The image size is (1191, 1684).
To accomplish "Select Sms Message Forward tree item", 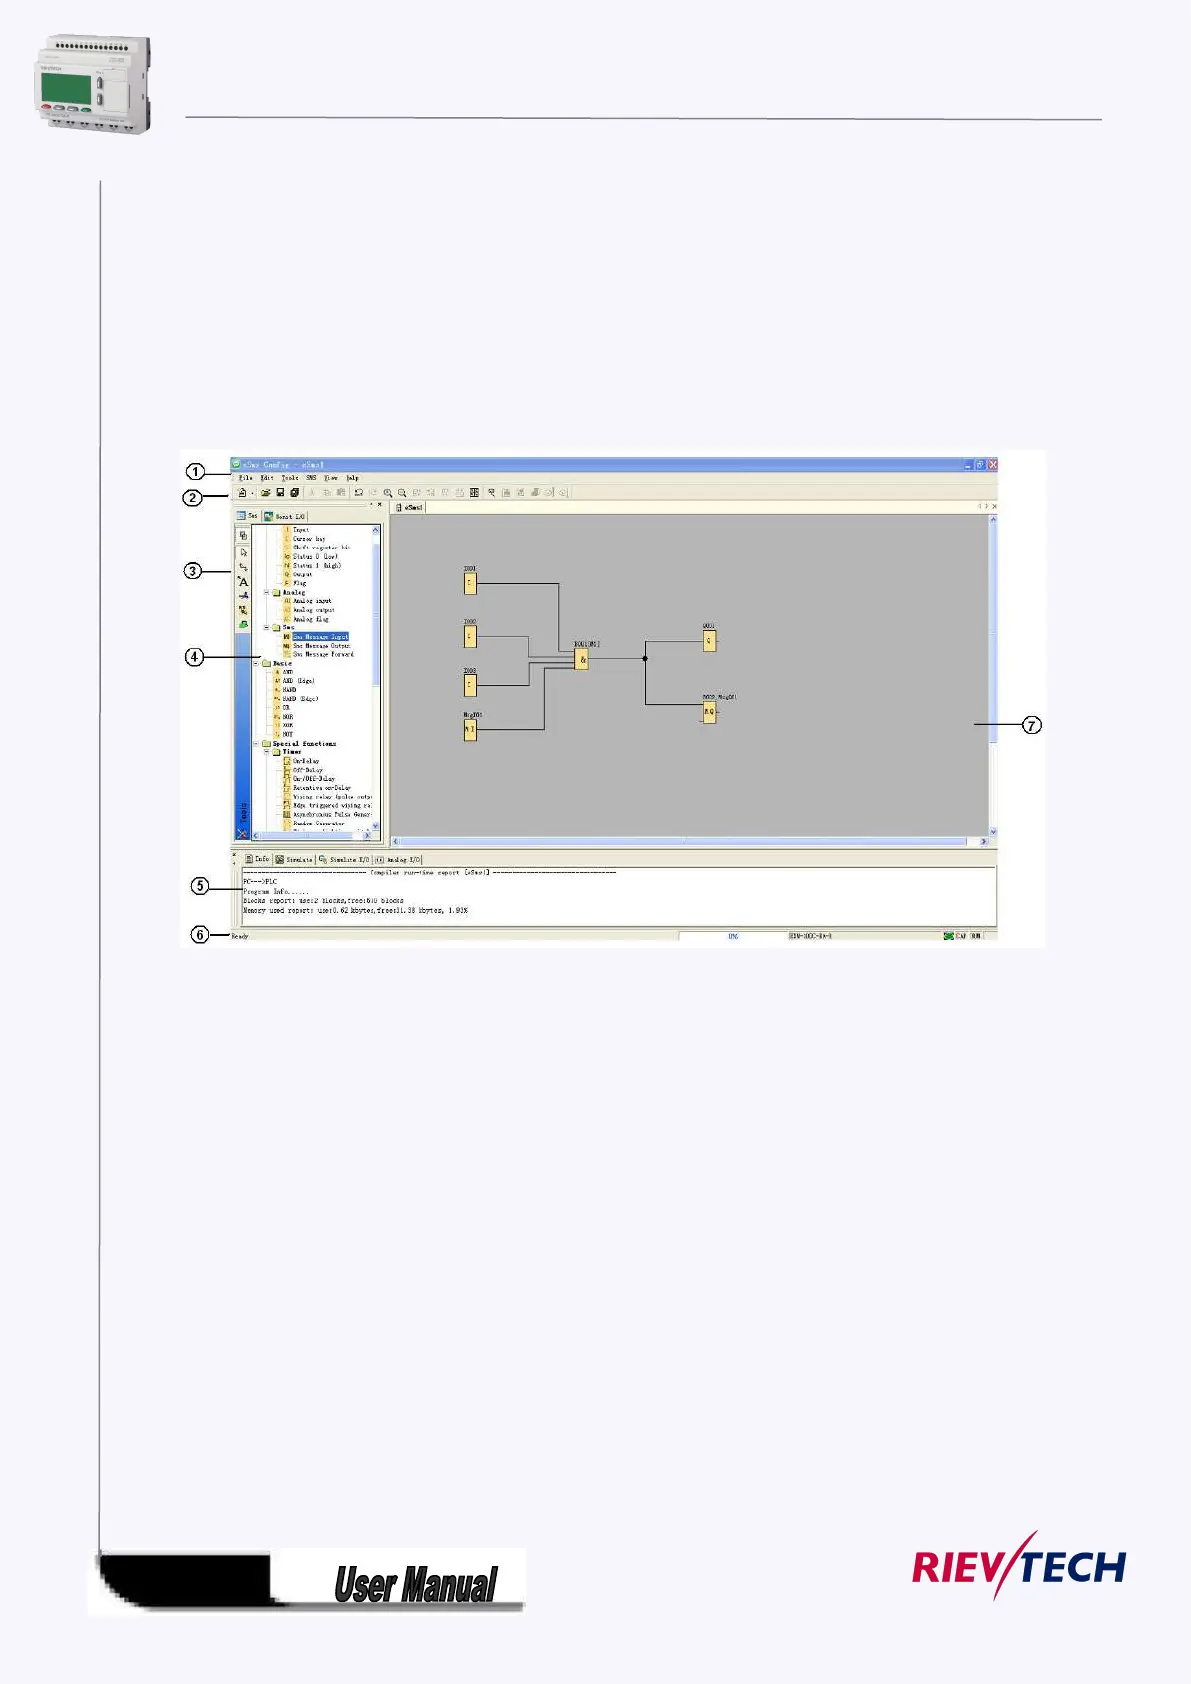I will (323, 654).
